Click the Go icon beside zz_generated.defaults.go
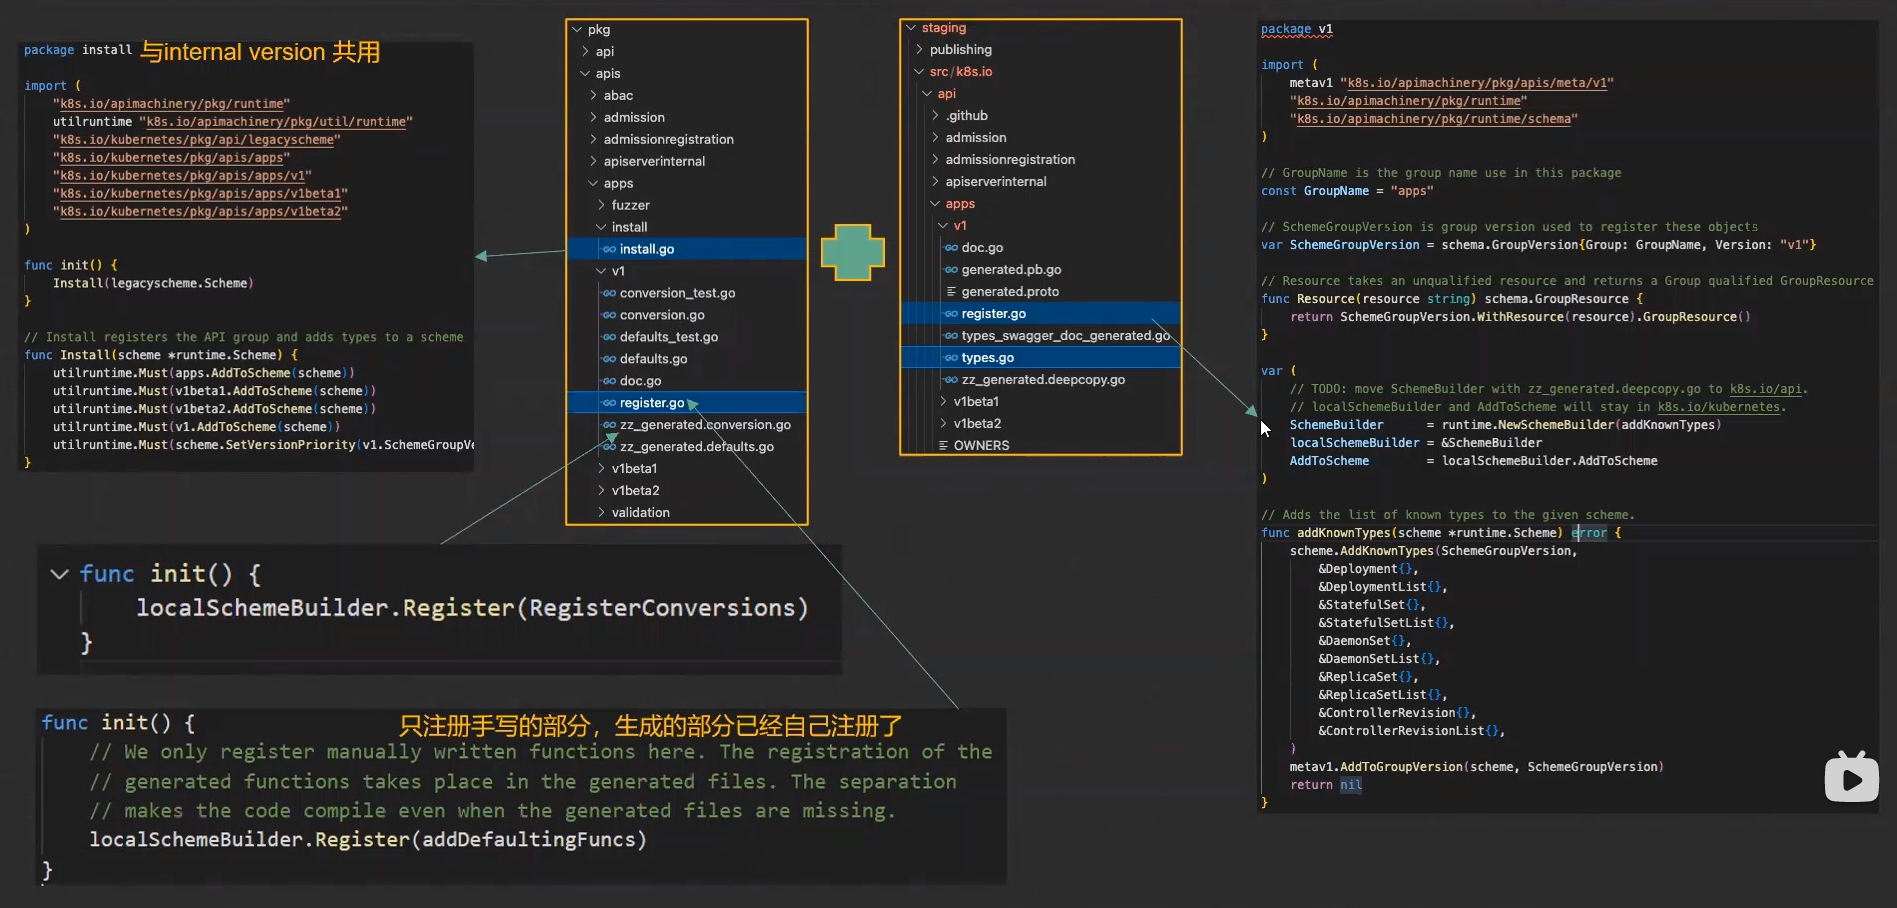This screenshot has height=908, width=1897. click(609, 447)
